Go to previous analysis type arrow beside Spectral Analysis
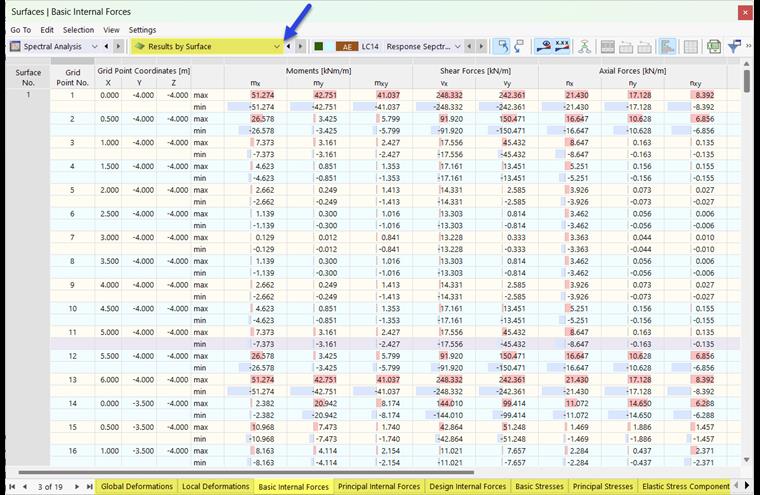Viewport: 760px width, 495px height. coord(106,47)
